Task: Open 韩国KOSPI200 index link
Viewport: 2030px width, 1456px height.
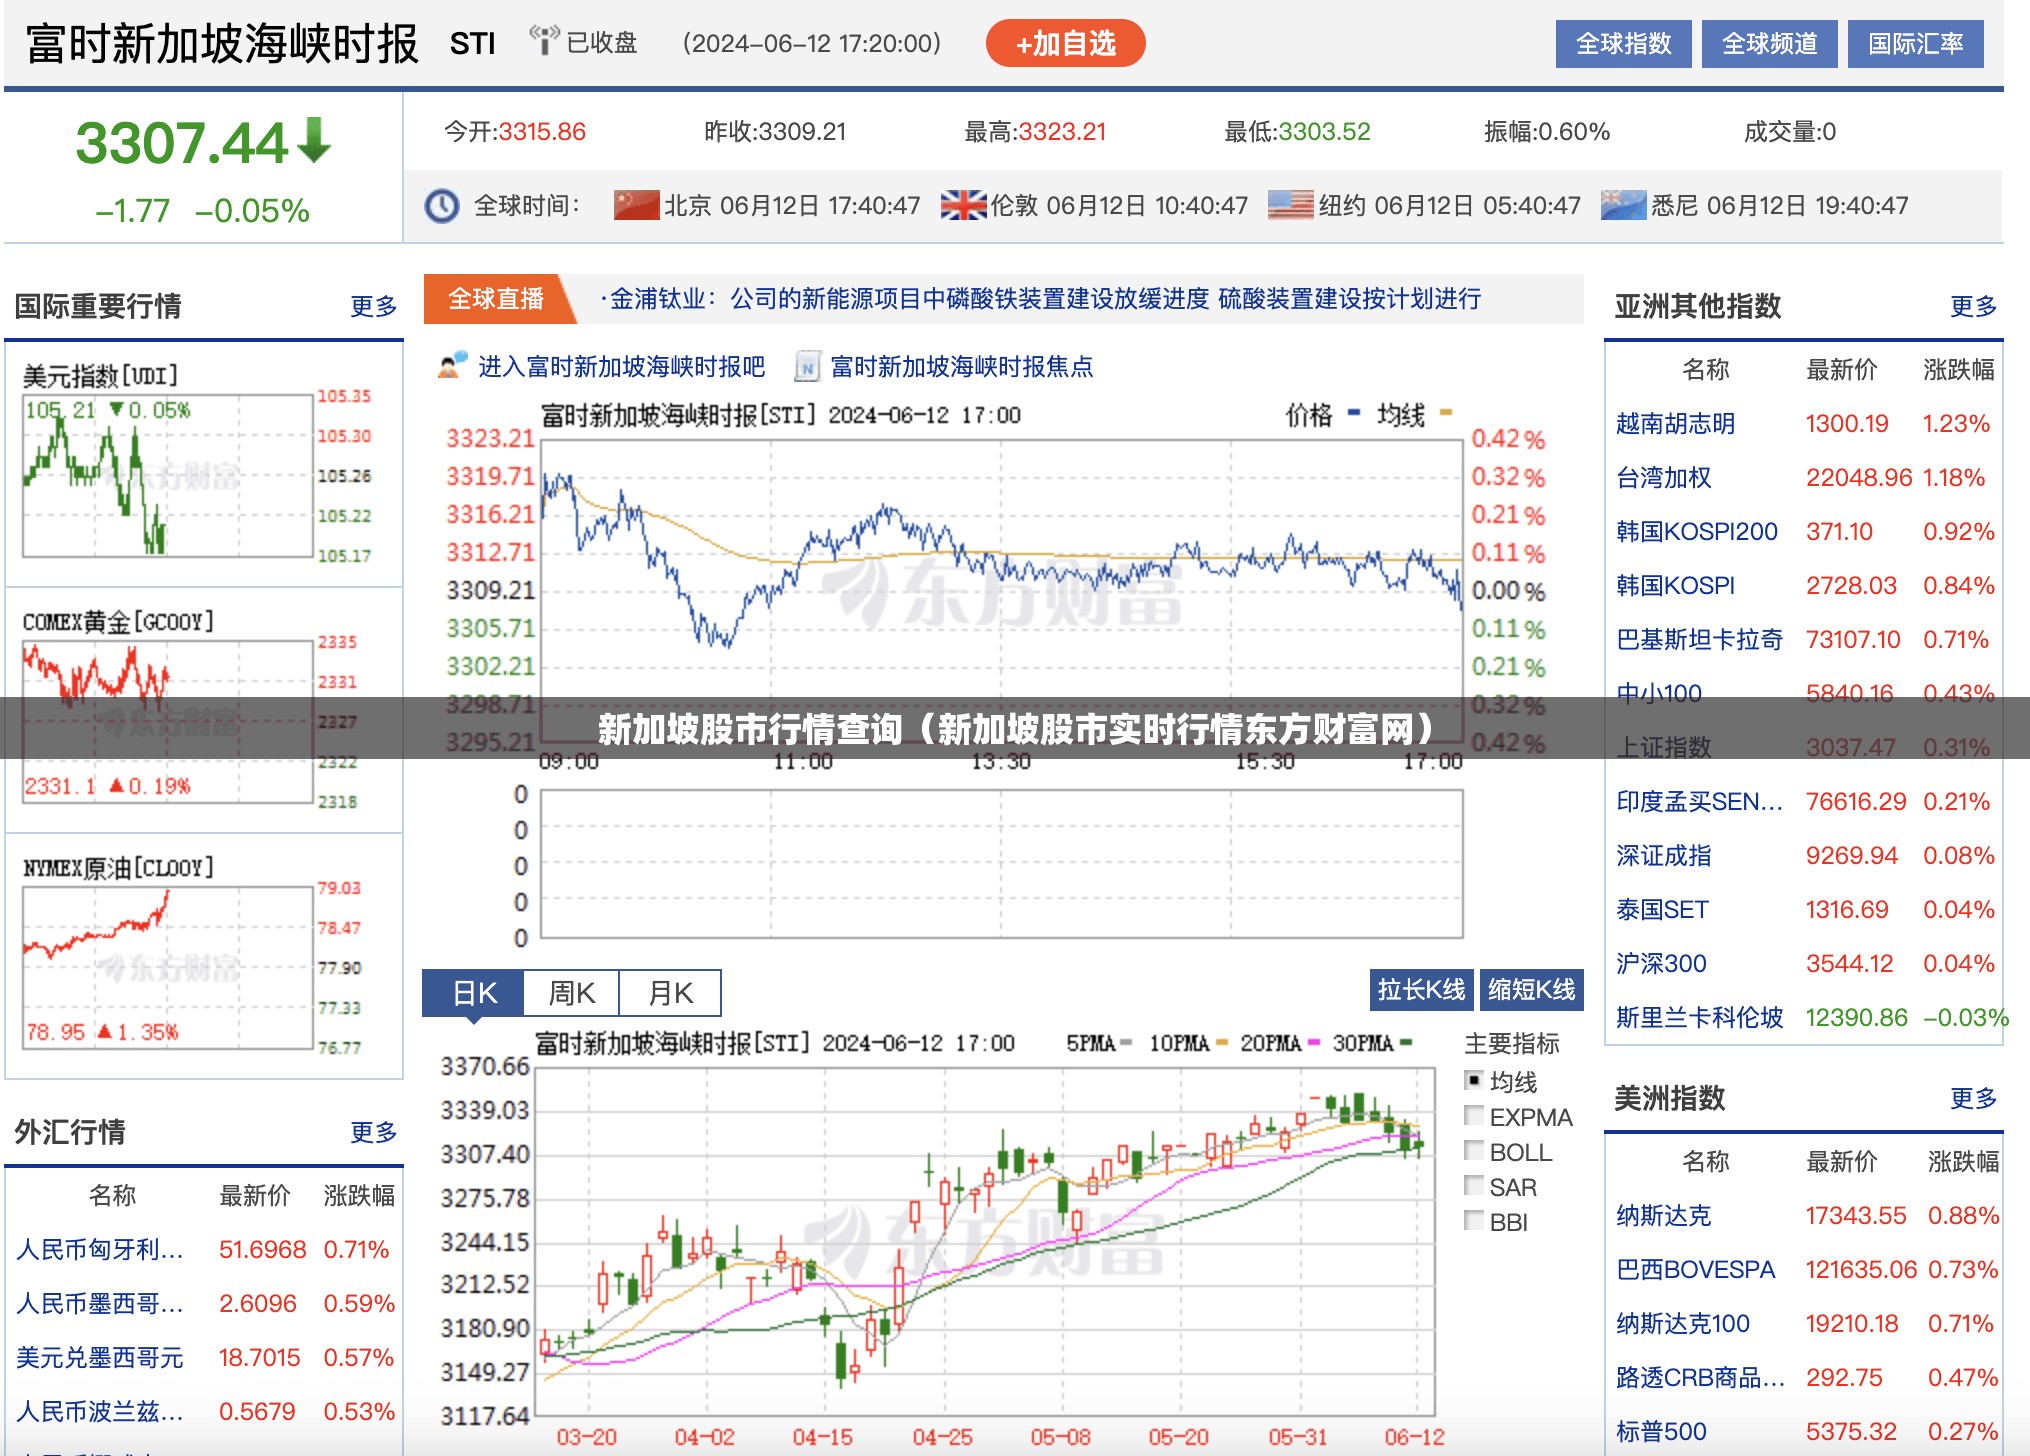Action: pyautogui.click(x=1696, y=532)
